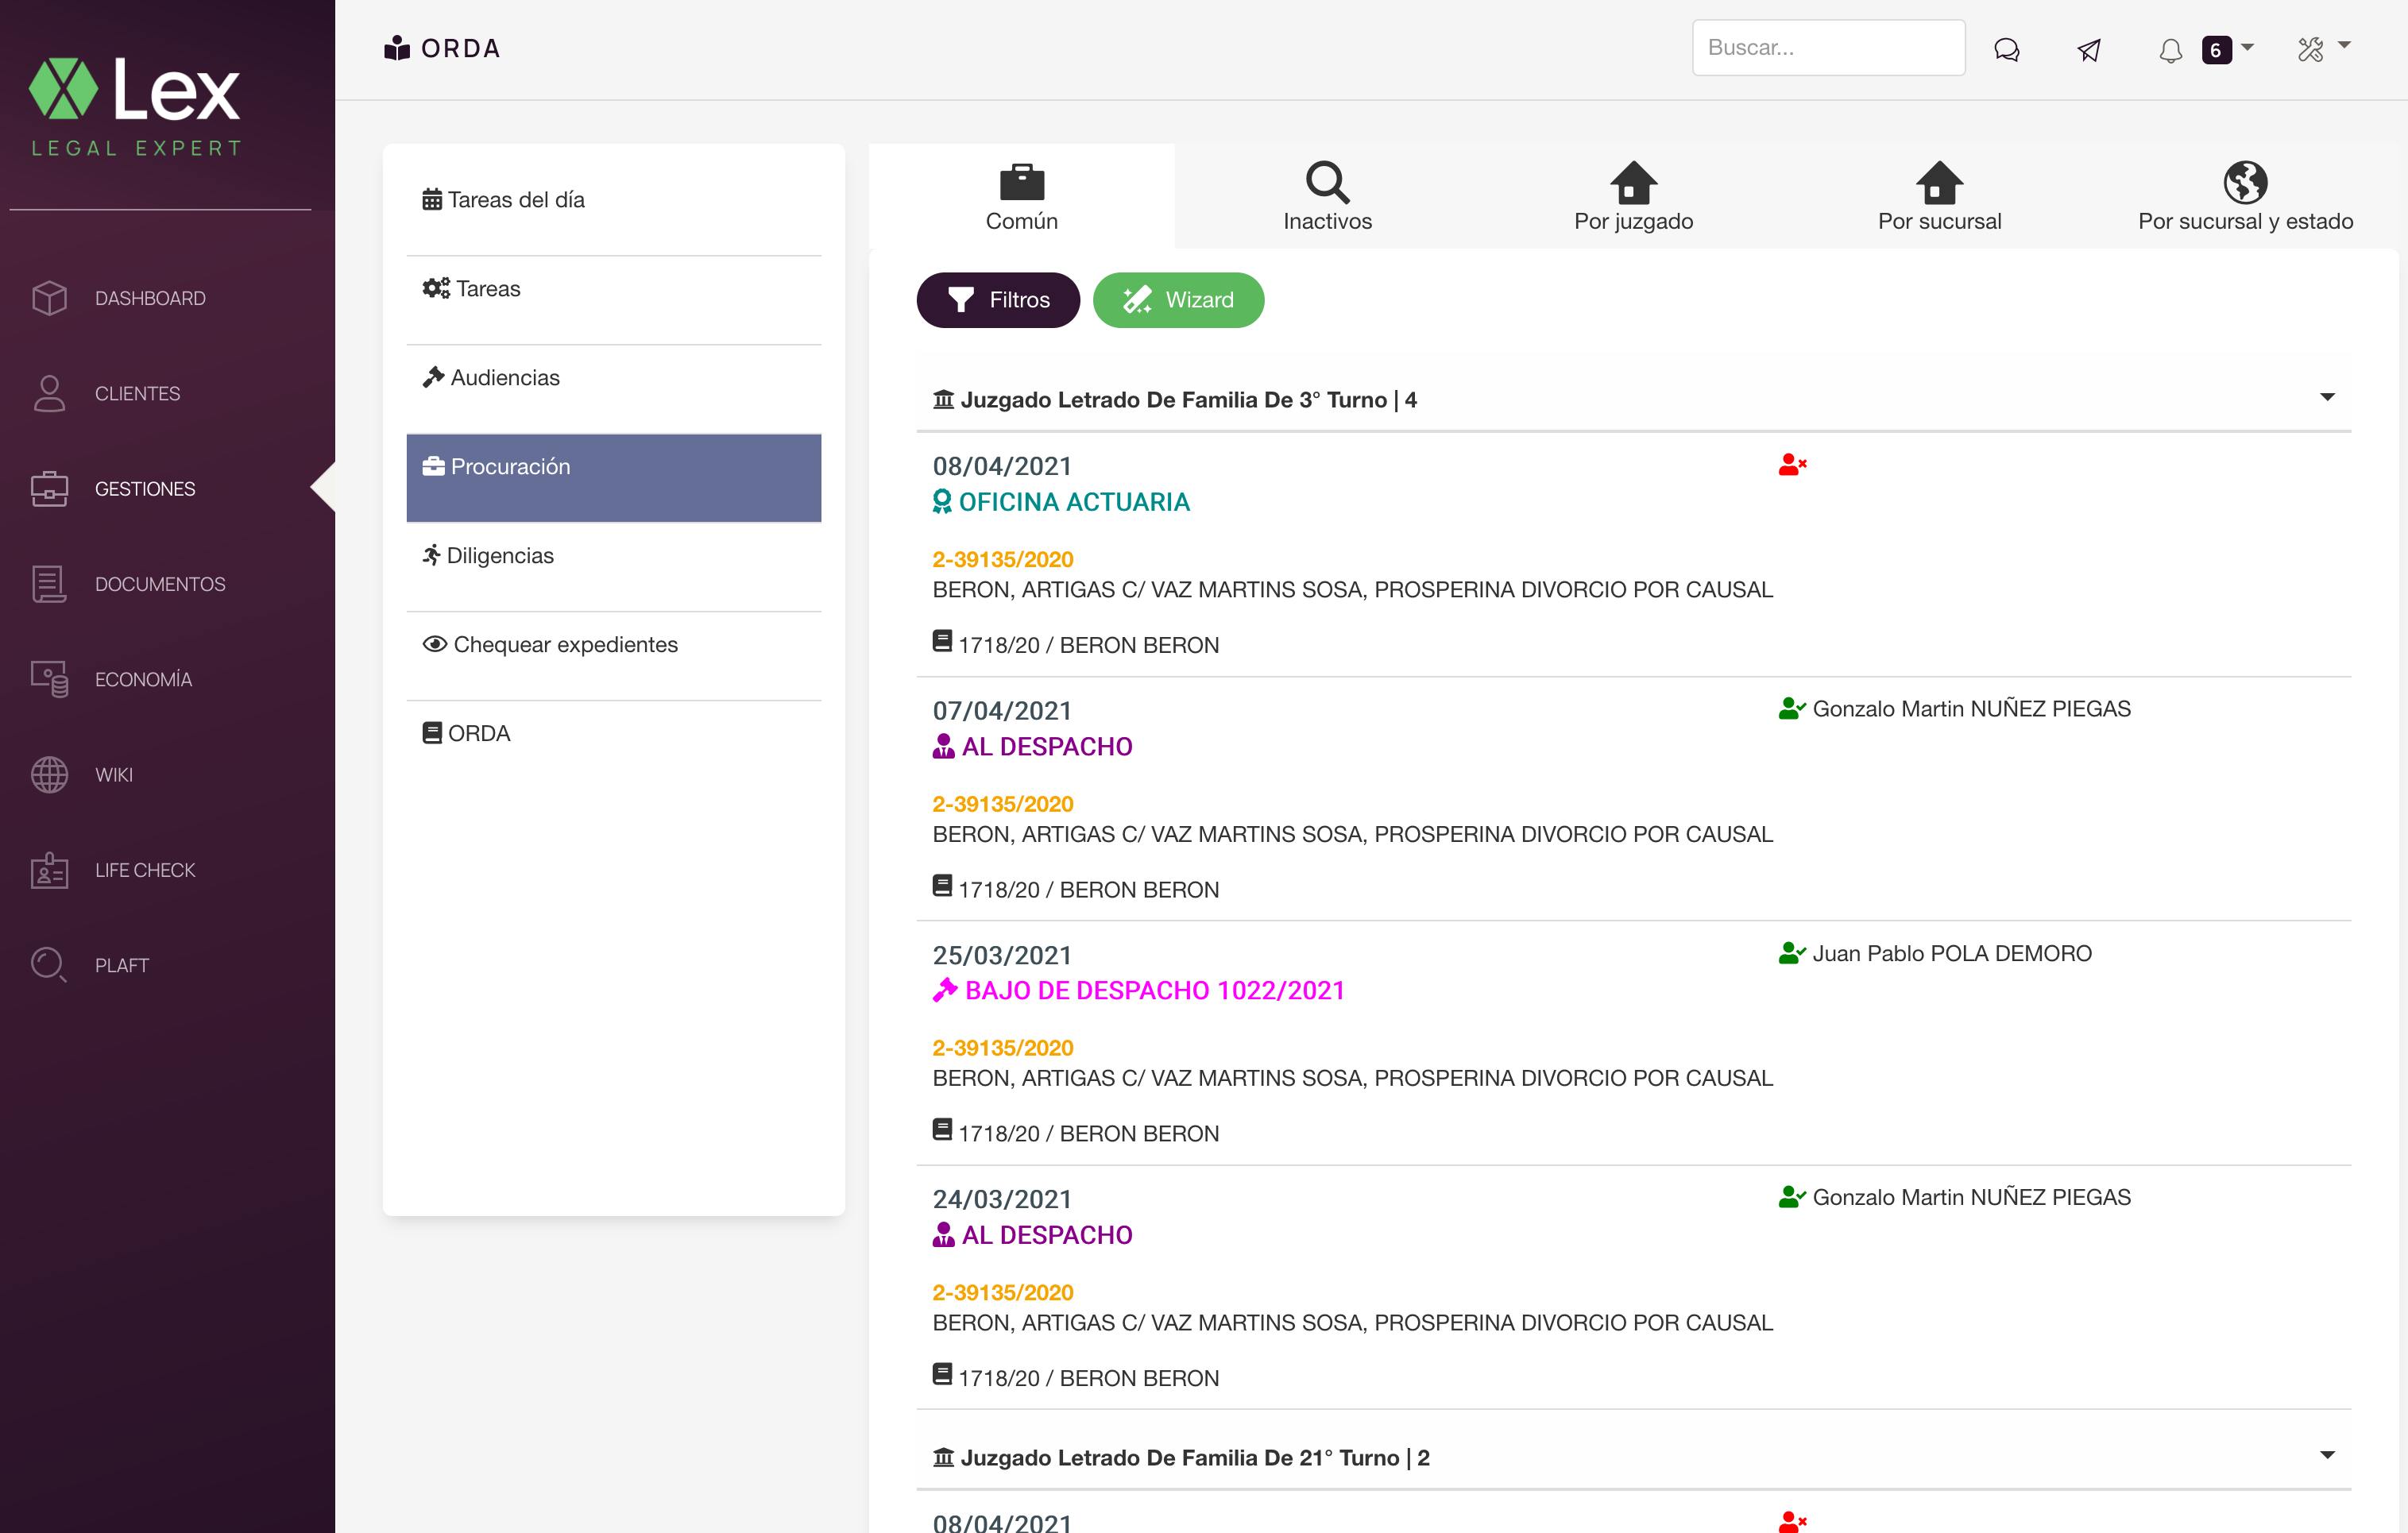Click the person icon beside AL DESPACHO on 07/04/2021

(944, 746)
